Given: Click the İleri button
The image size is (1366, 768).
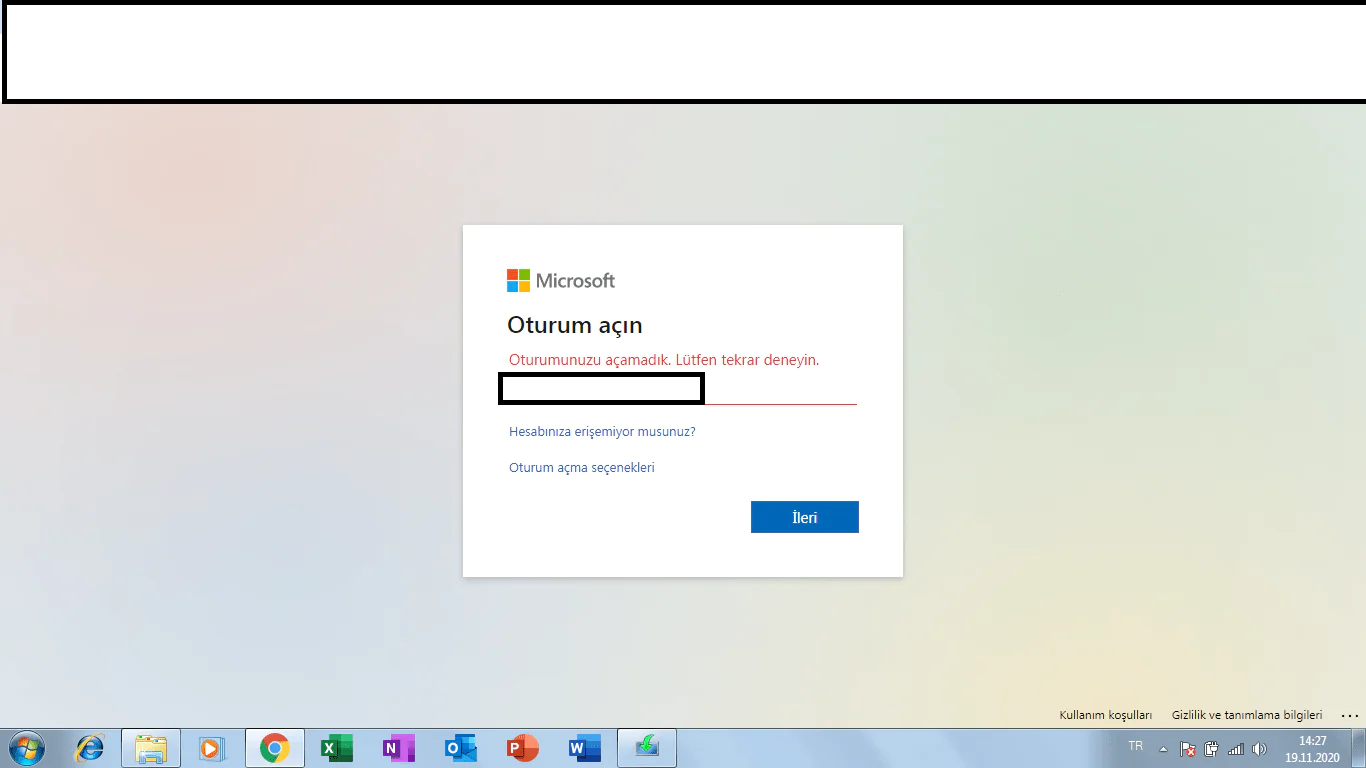Looking at the screenshot, I should point(805,517).
